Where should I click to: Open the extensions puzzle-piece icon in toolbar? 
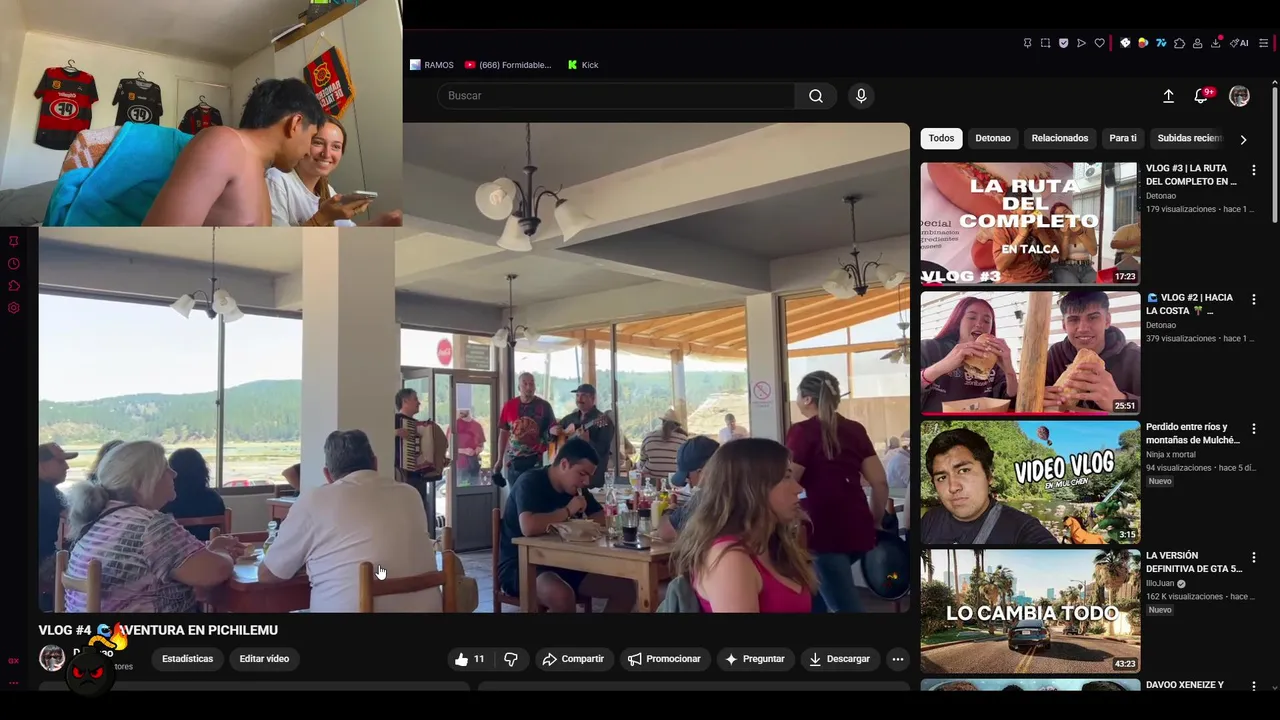click(1179, 43)
